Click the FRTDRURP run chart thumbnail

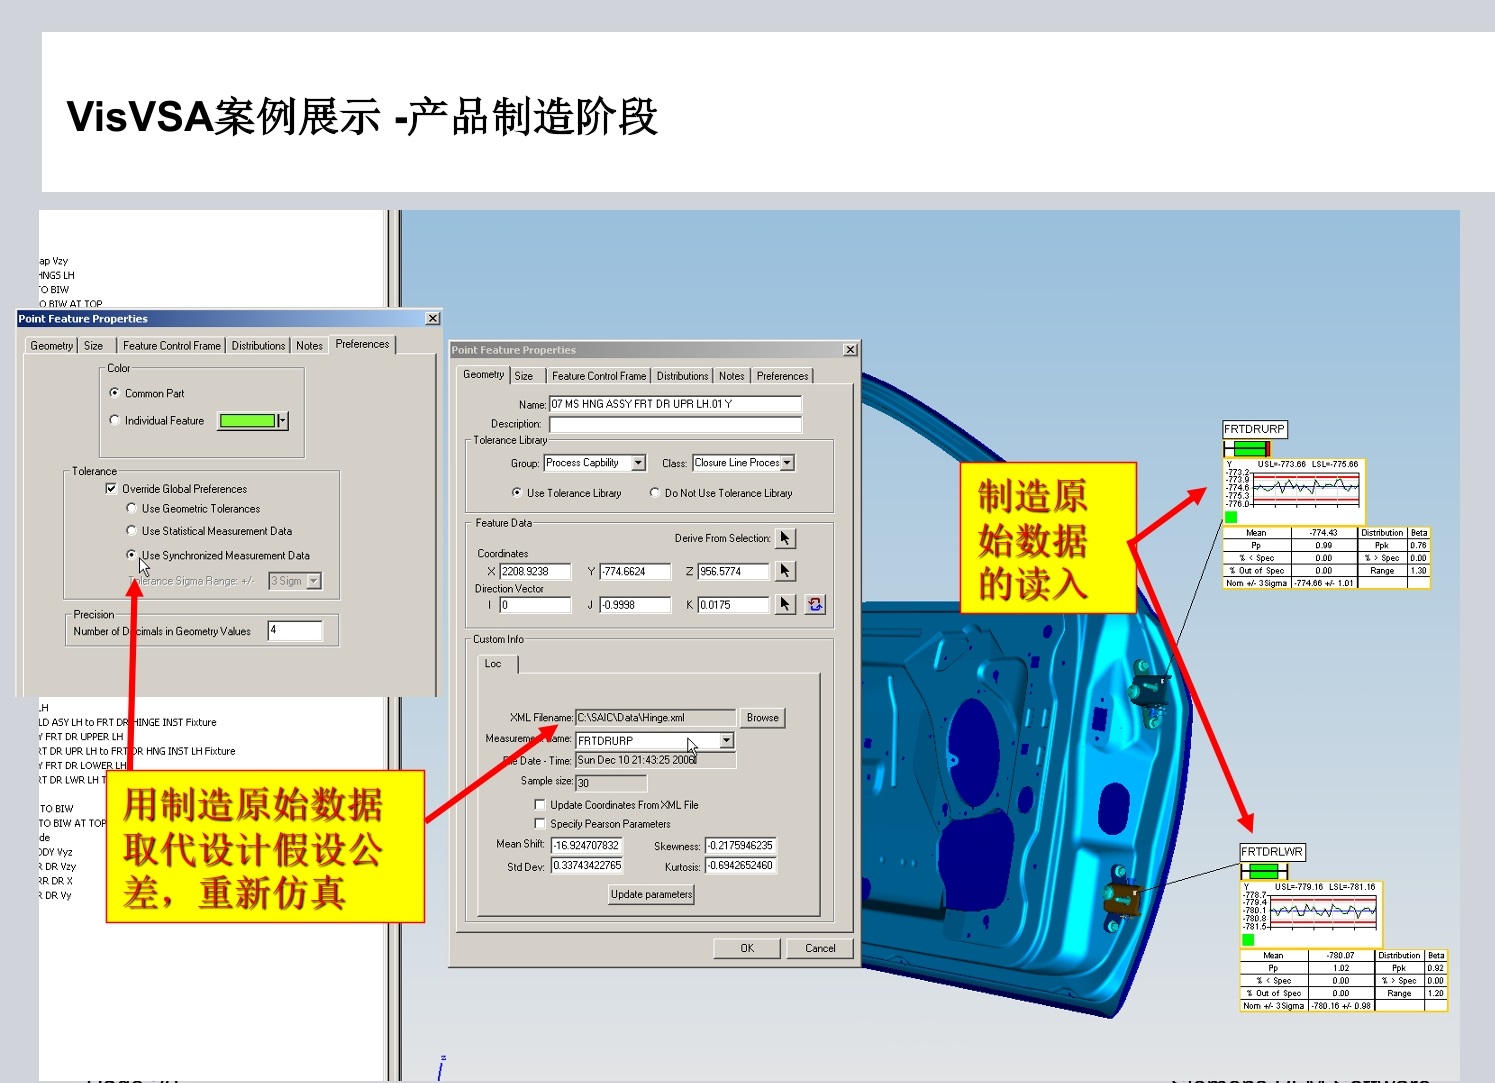(x=1295, y=490)
